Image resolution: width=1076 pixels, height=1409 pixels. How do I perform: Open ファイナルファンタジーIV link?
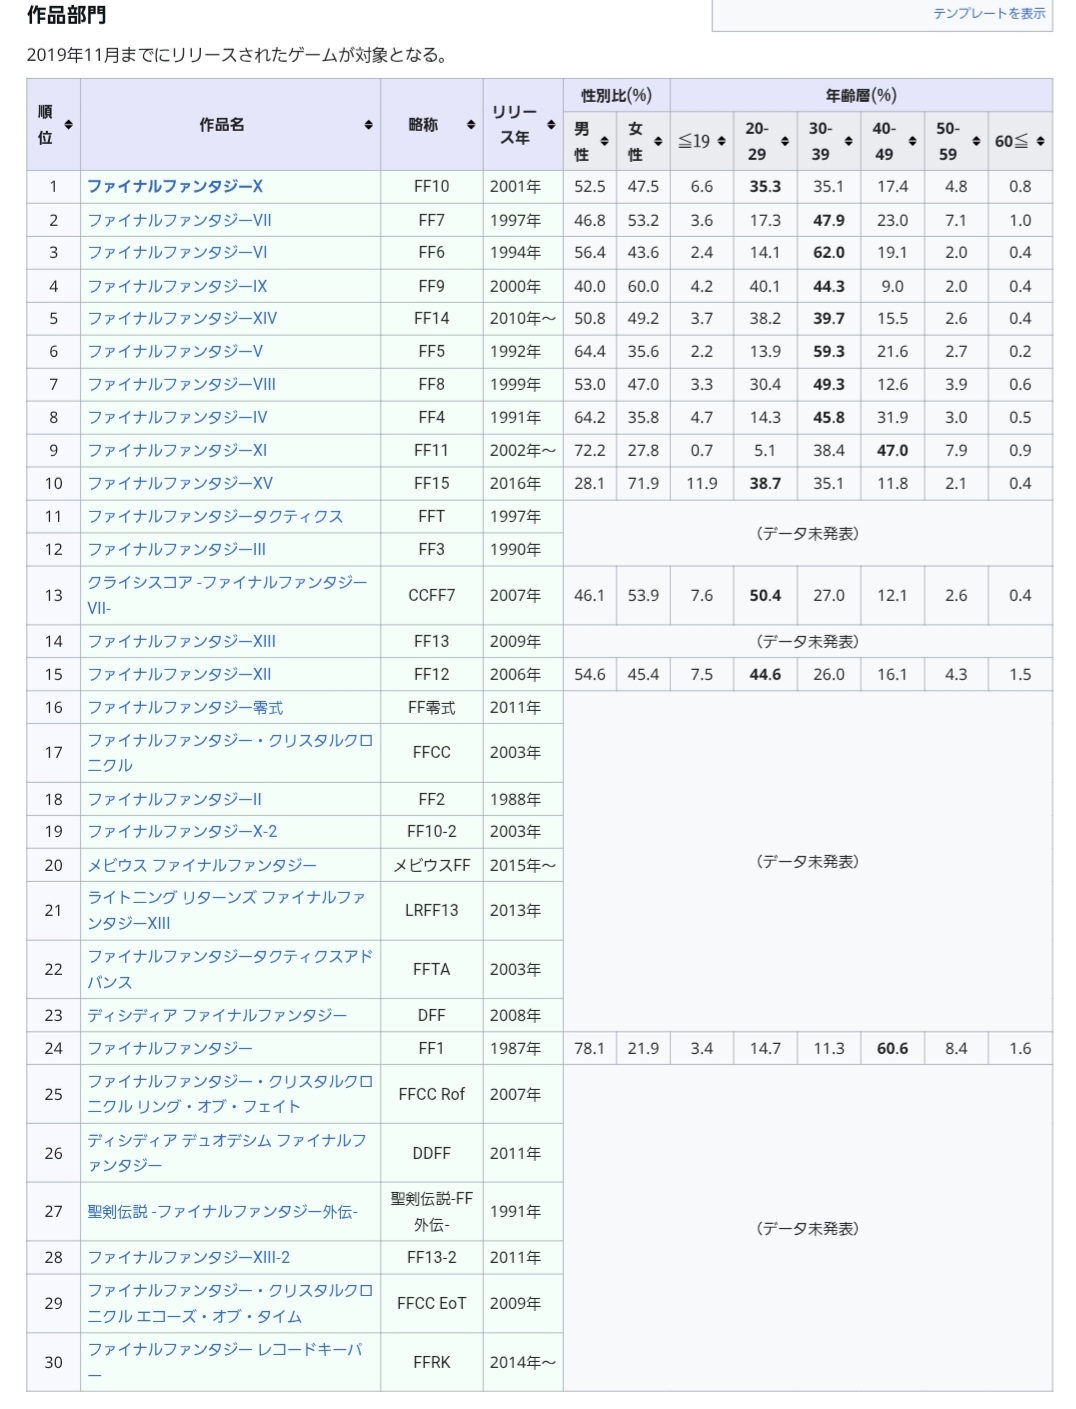[177, 417]
